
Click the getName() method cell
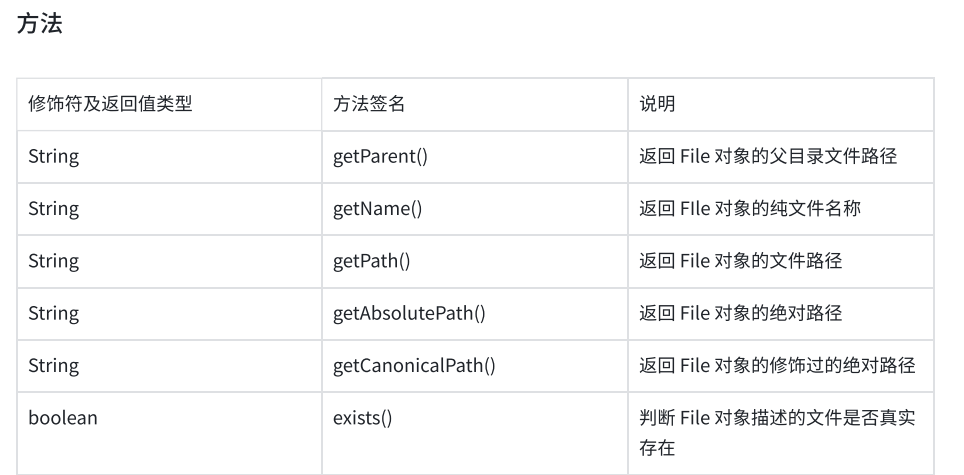377,209
